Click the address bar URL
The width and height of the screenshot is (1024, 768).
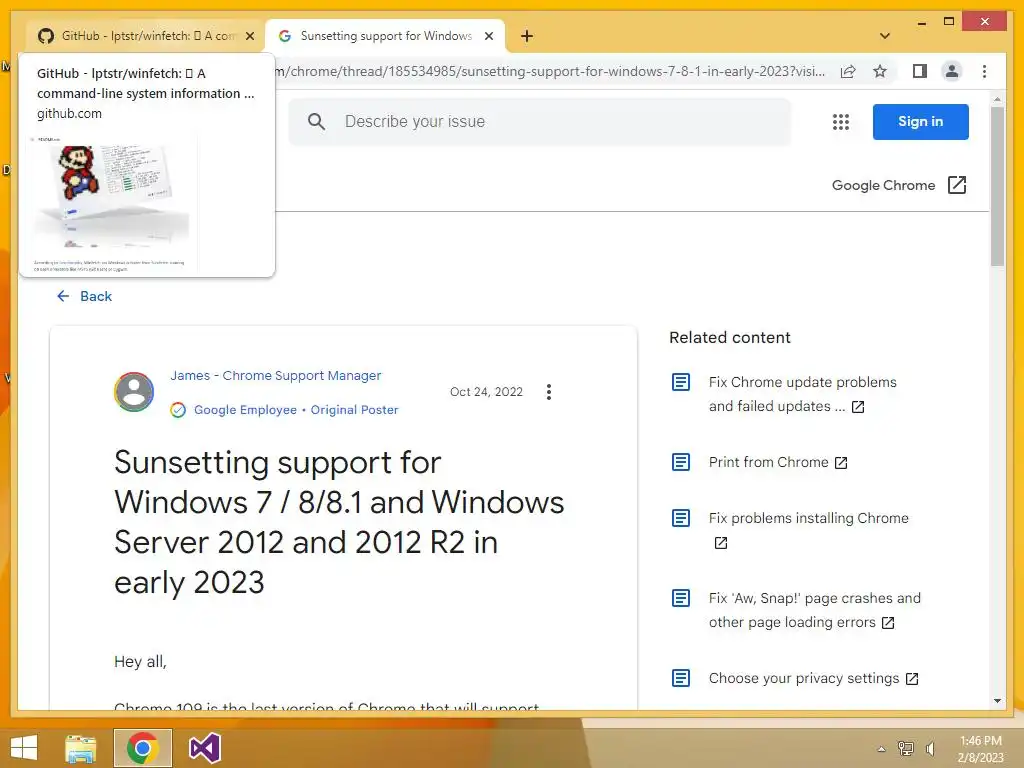[552, 71]
